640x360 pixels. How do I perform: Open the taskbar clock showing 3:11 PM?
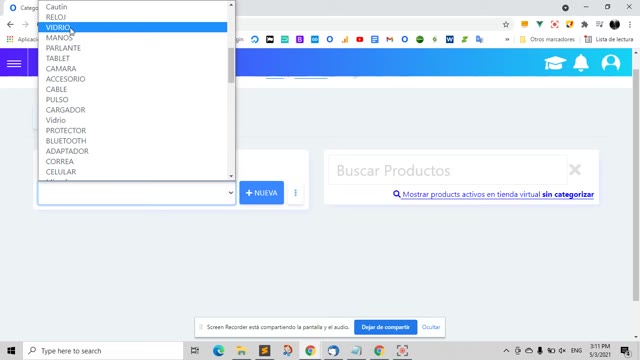(600, 351)
